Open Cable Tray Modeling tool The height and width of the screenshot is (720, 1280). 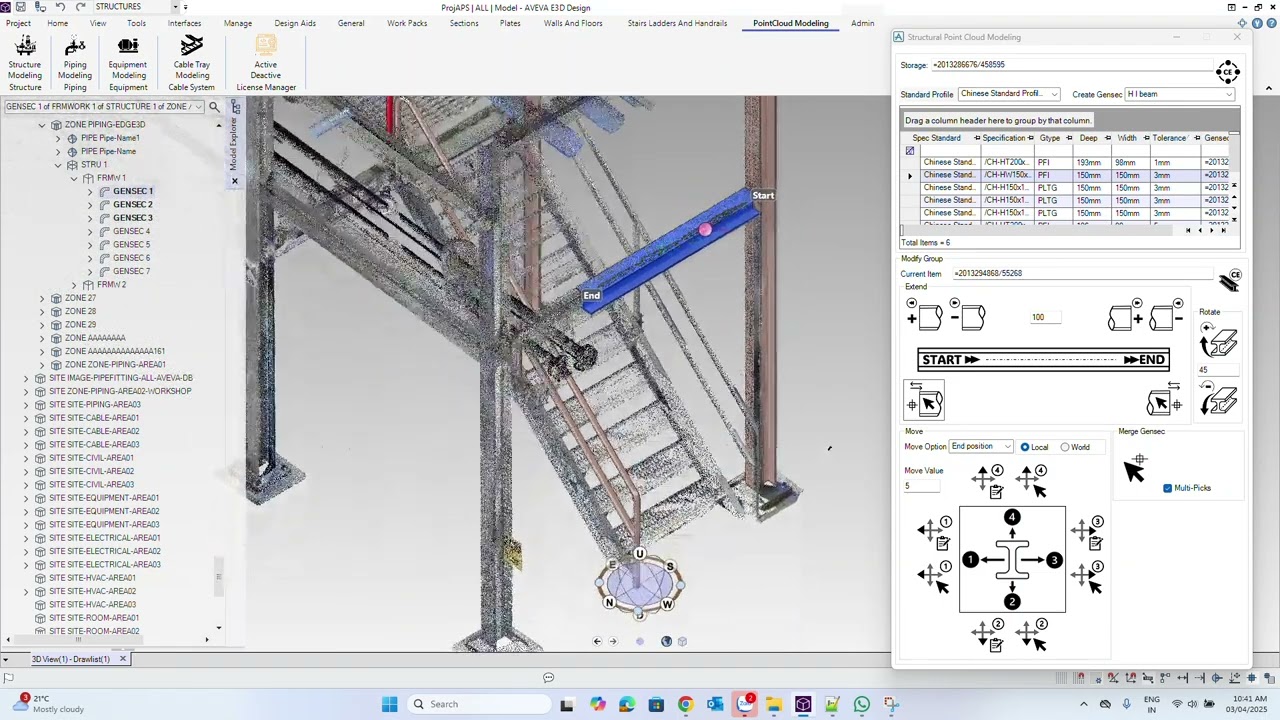point(192,63)
